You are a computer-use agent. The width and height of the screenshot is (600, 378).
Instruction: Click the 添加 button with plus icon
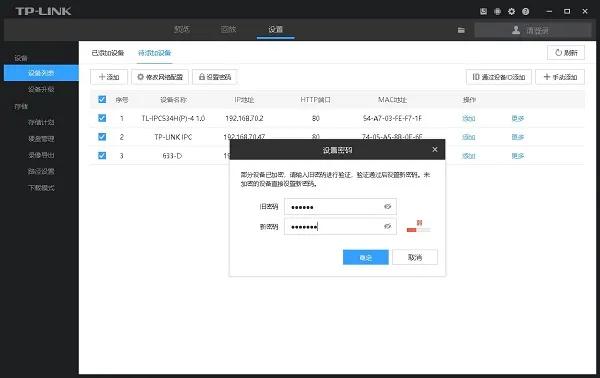tap(109, 77)
